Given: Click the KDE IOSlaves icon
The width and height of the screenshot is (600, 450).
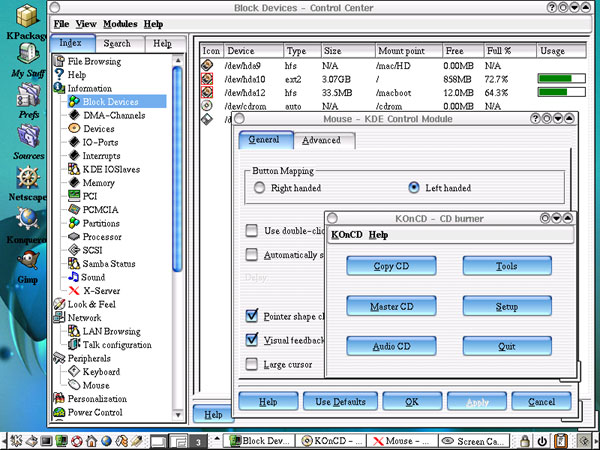Looking at the screenshot, I should tap(74, 169).
